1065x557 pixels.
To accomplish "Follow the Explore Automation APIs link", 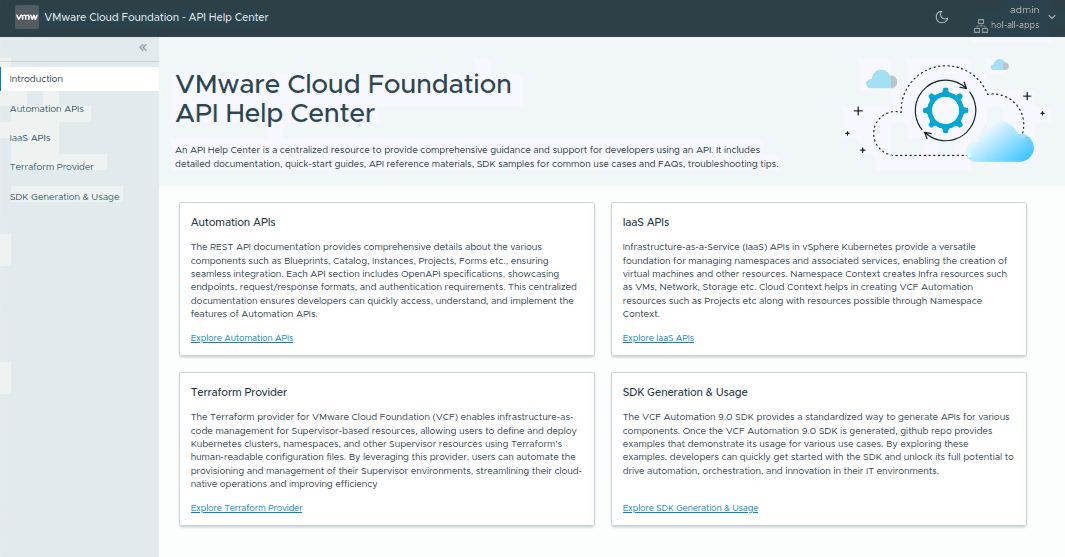I will click(242, 338).
